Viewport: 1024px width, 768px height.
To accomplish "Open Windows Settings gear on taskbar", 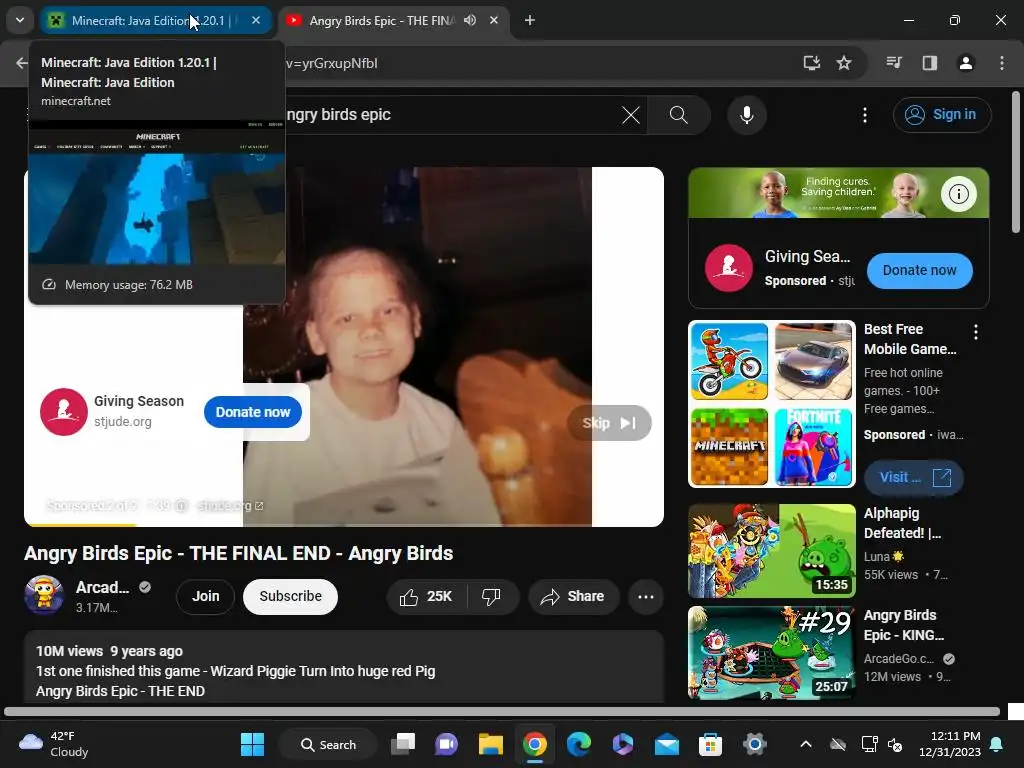I will pos(754,744).
